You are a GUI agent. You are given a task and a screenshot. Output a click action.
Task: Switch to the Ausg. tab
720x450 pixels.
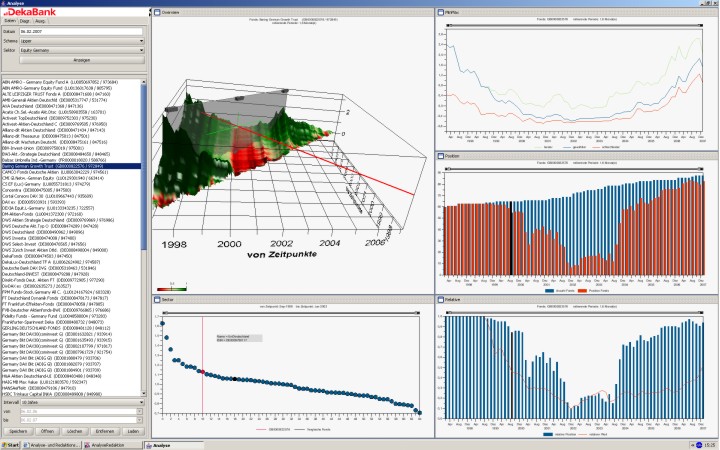click(x=40, y=21)
